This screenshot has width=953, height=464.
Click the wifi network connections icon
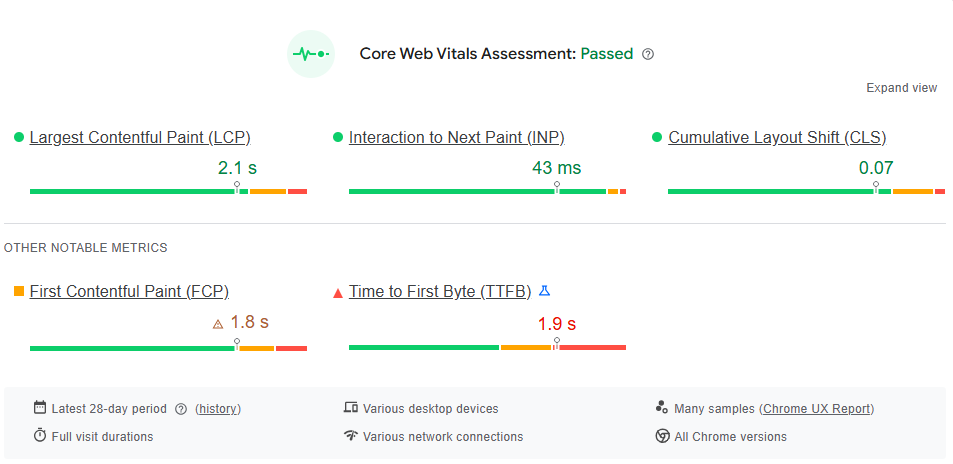point(351,436)
